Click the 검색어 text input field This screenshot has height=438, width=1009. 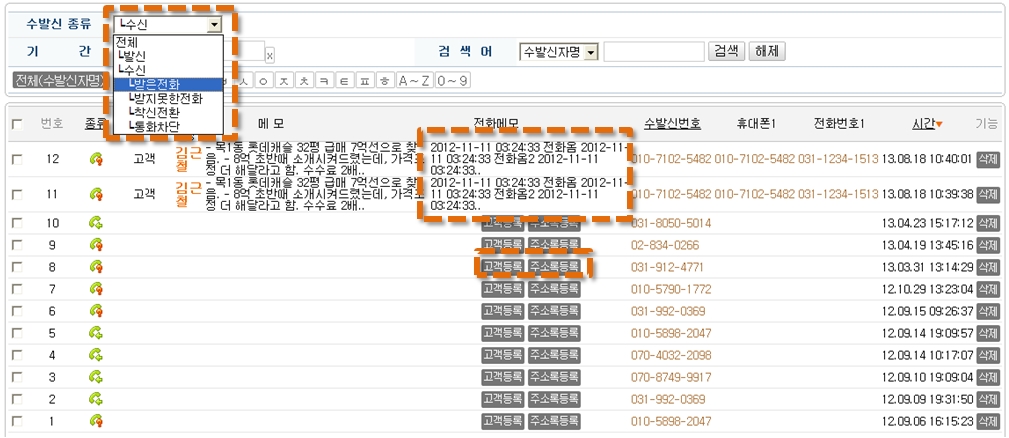point(653,52)
